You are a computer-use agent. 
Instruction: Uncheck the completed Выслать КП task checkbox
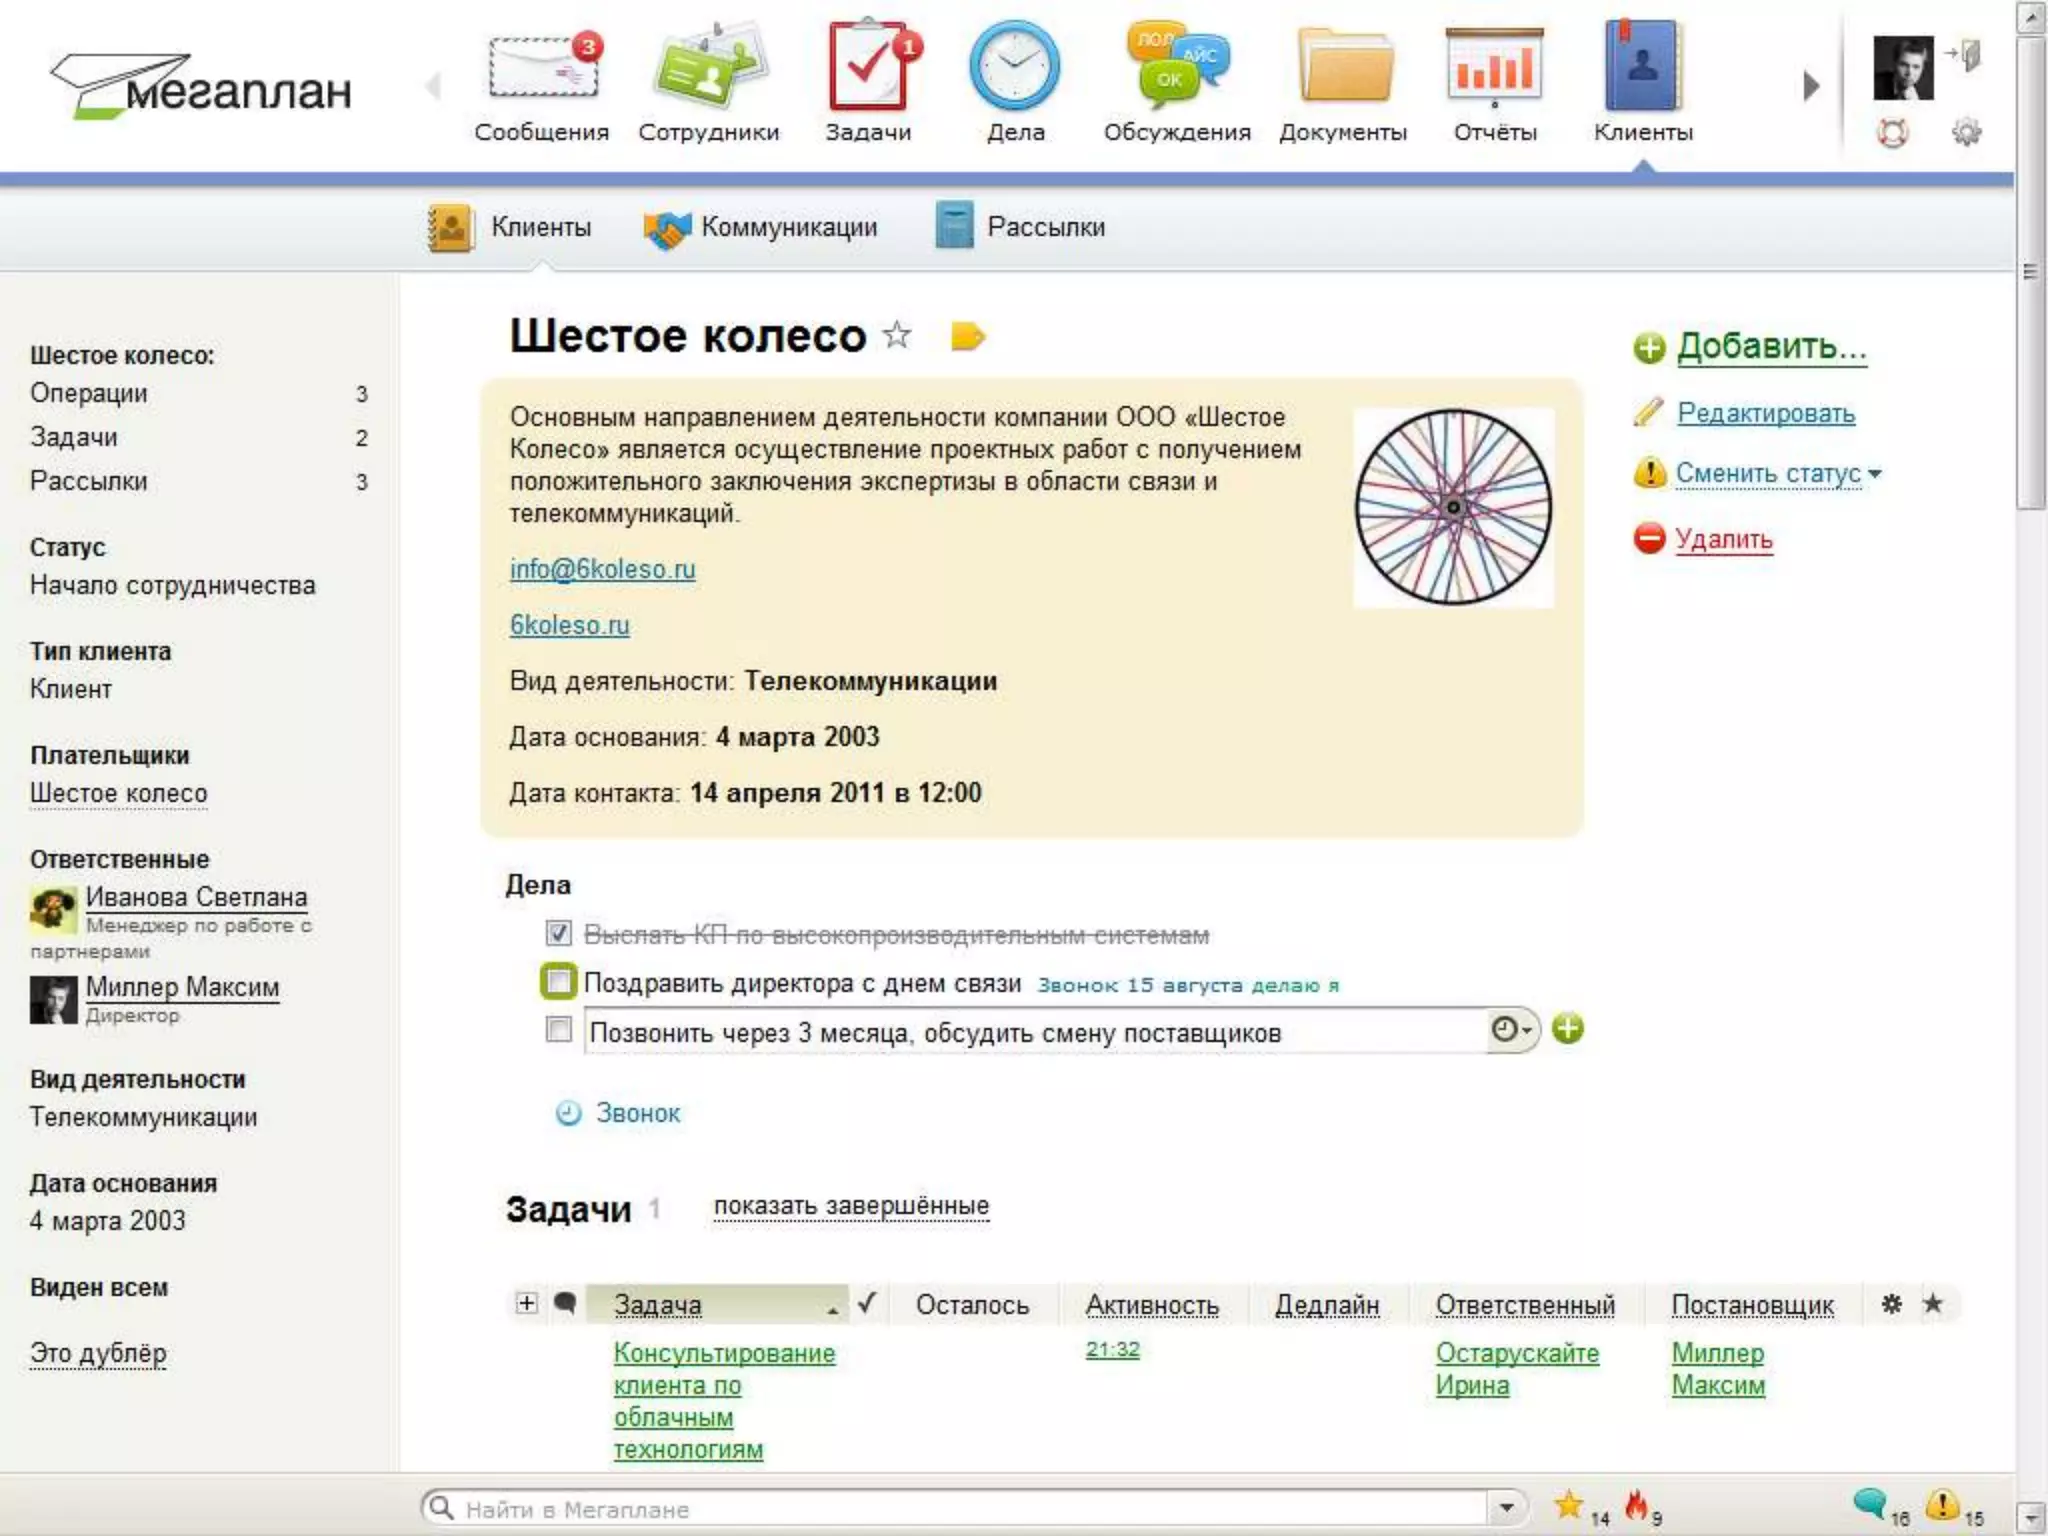[x=558, y=934]
